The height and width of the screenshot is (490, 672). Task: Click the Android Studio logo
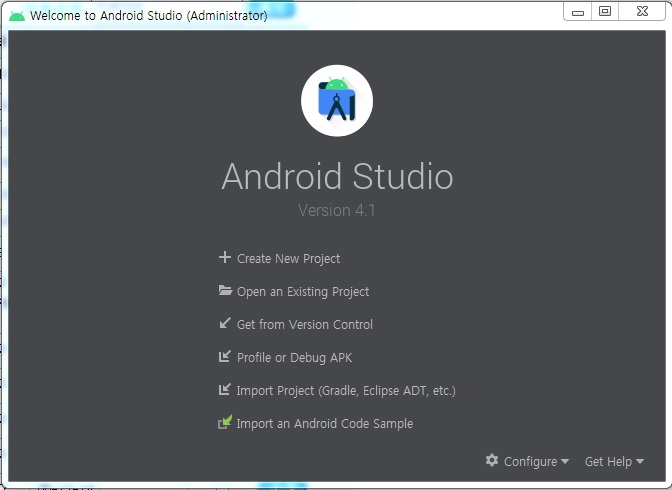[337, 101]
